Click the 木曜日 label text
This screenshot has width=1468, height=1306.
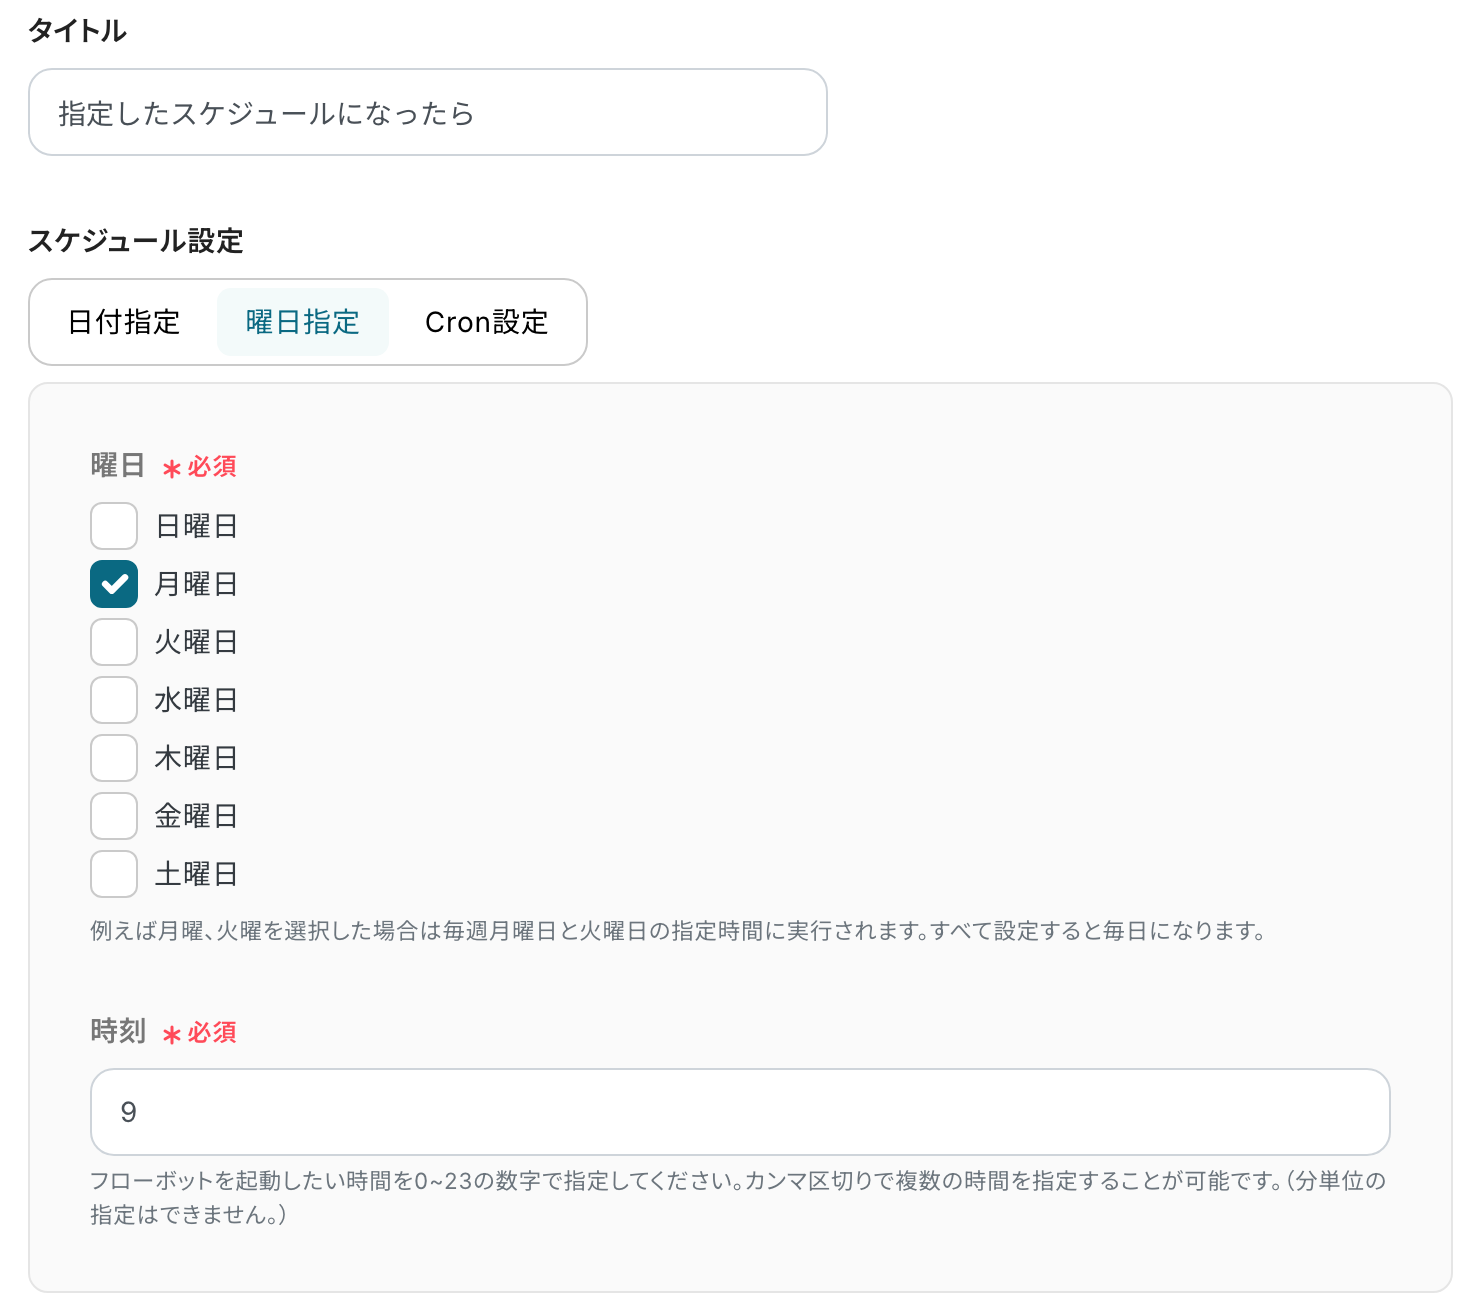[196, 758]
